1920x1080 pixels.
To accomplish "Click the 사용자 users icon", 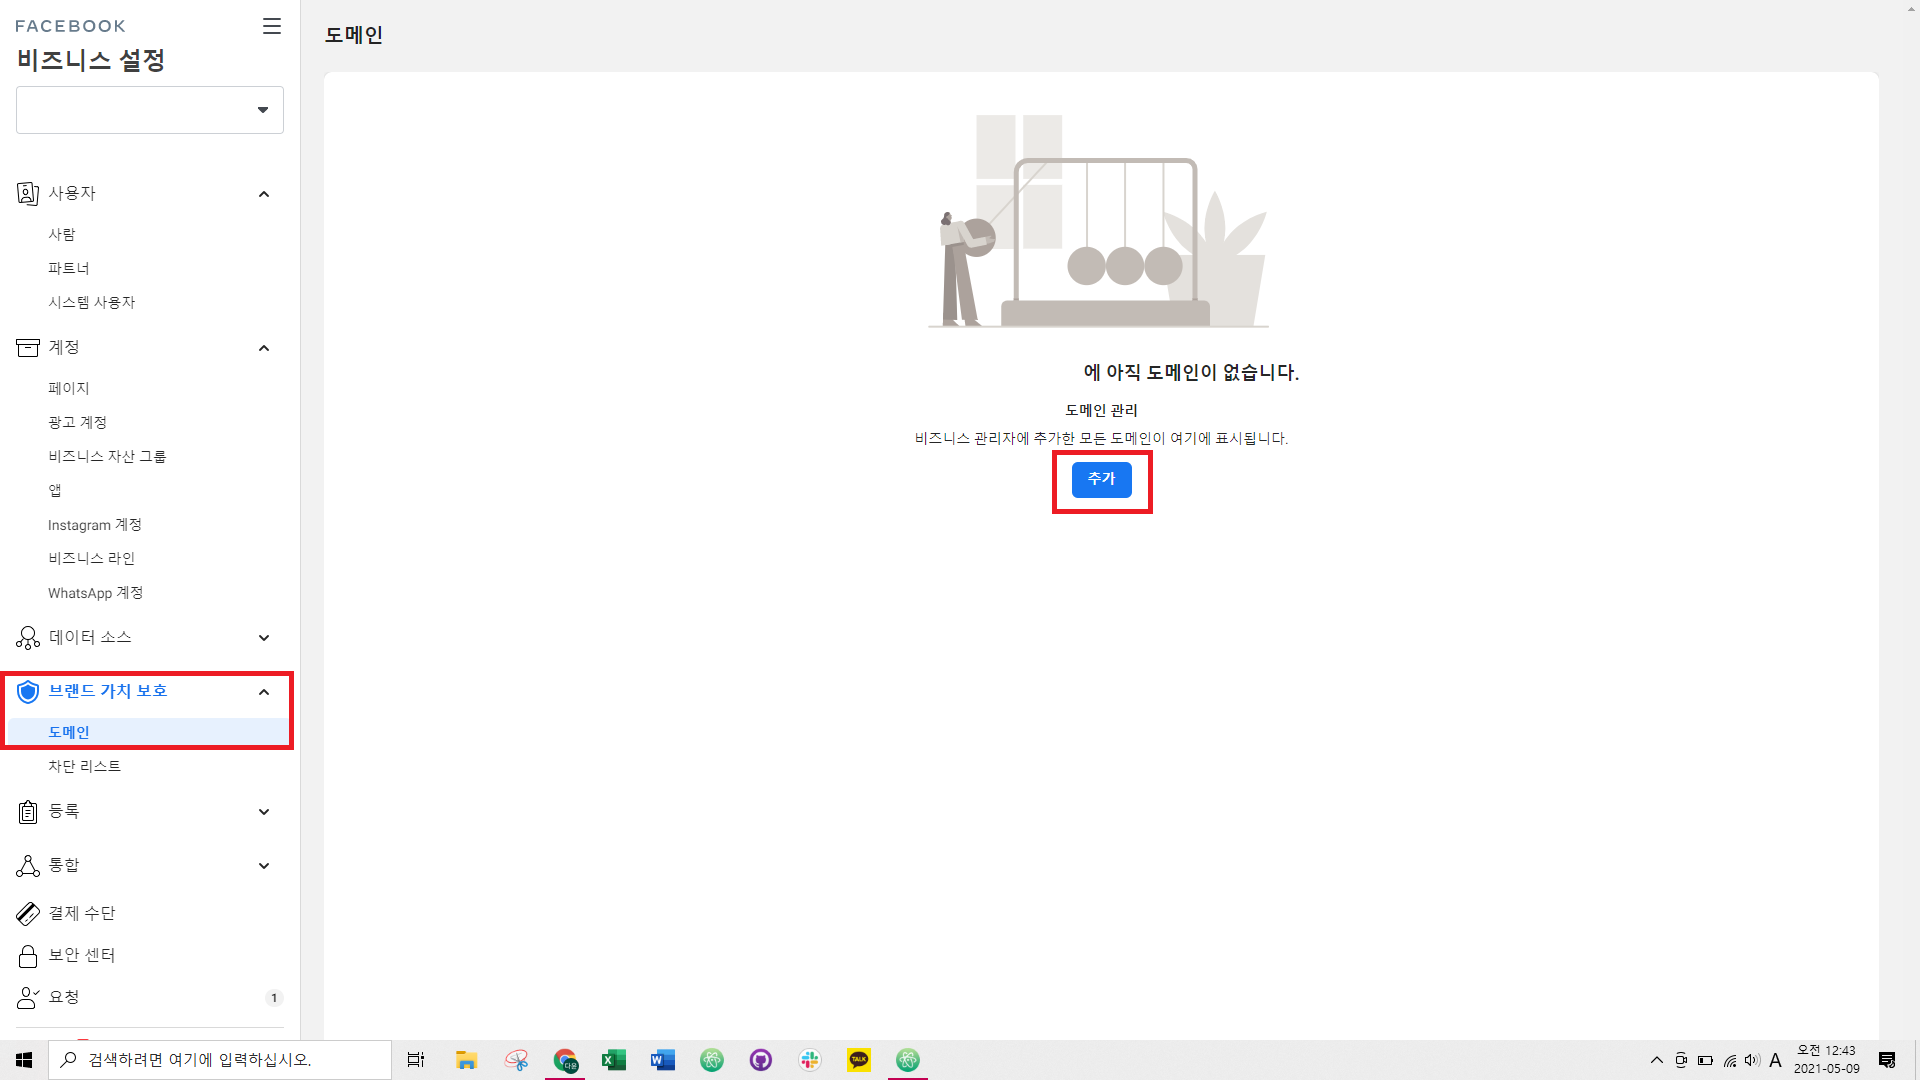I will click(x=28, y=193).
